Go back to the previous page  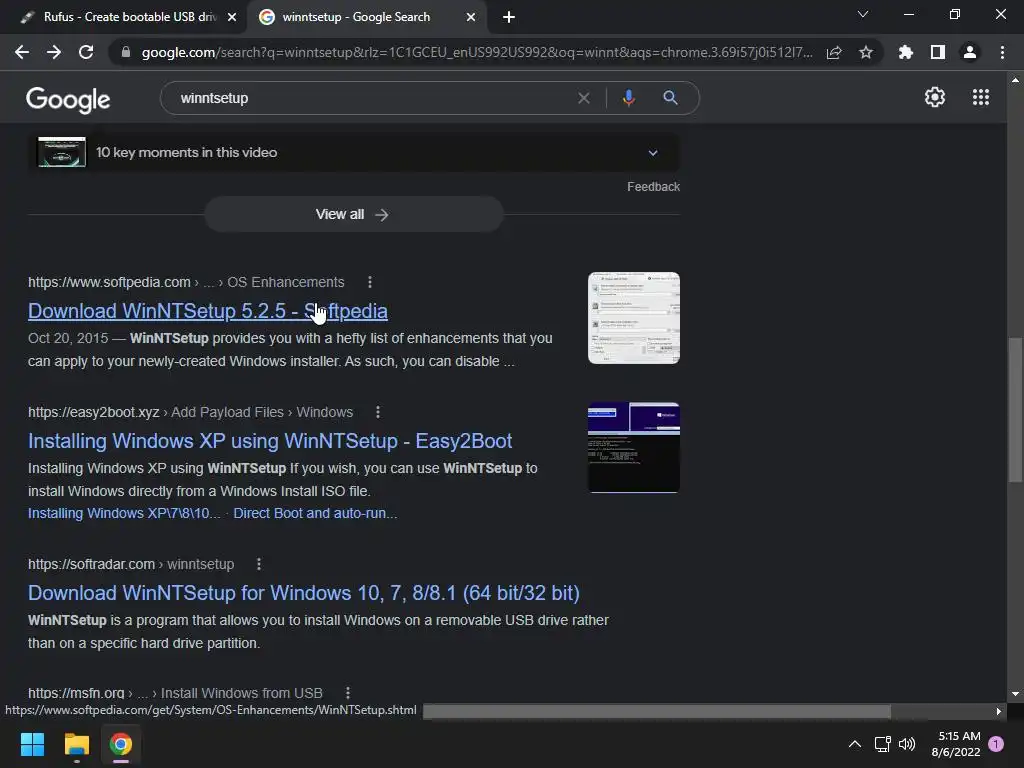click(x=22, y=52)
